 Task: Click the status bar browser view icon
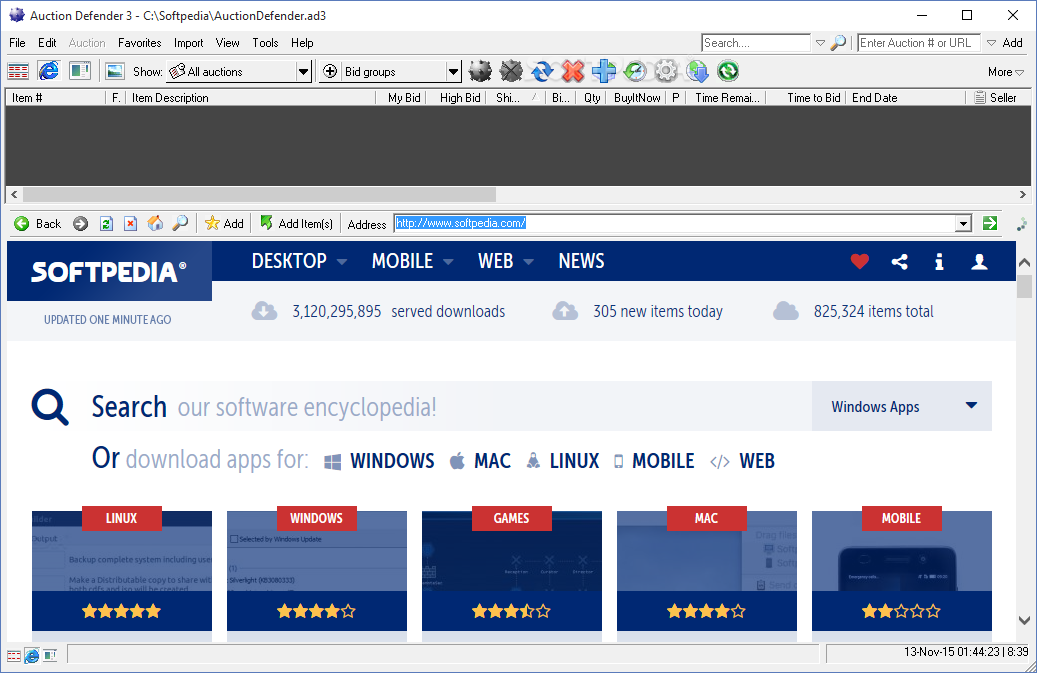(x=31, y=656)
